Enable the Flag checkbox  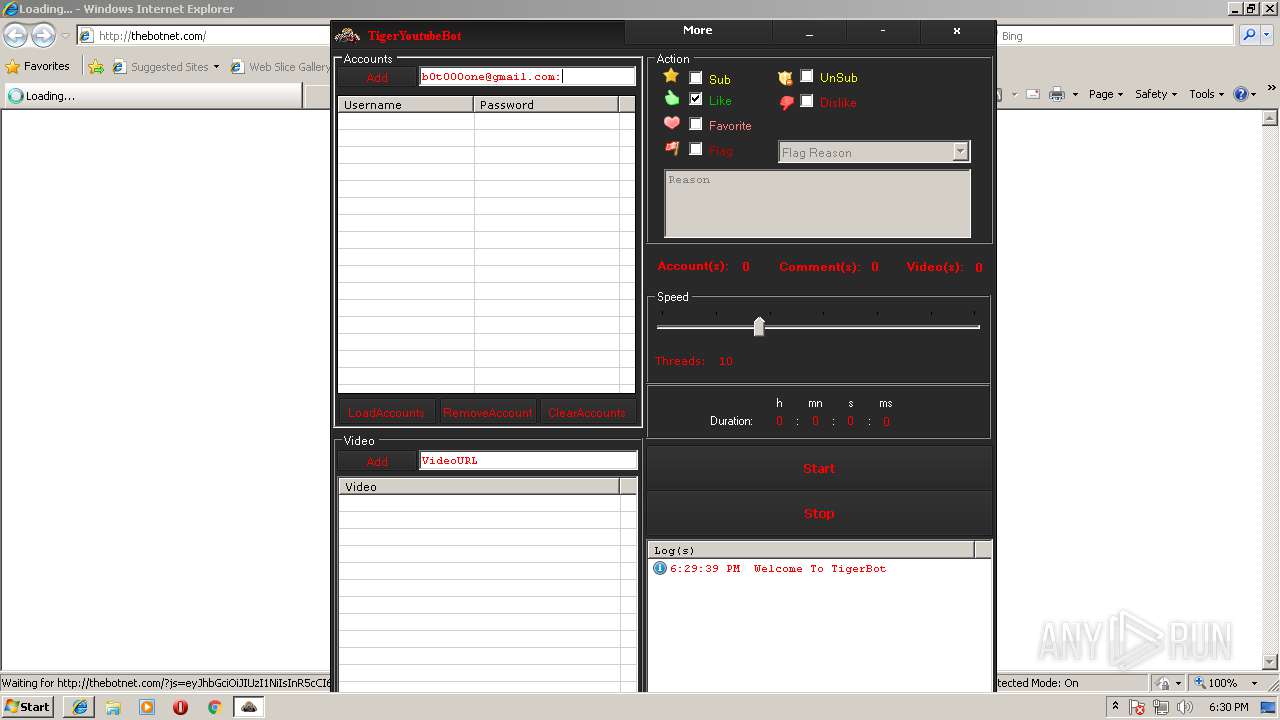[696, 149]
